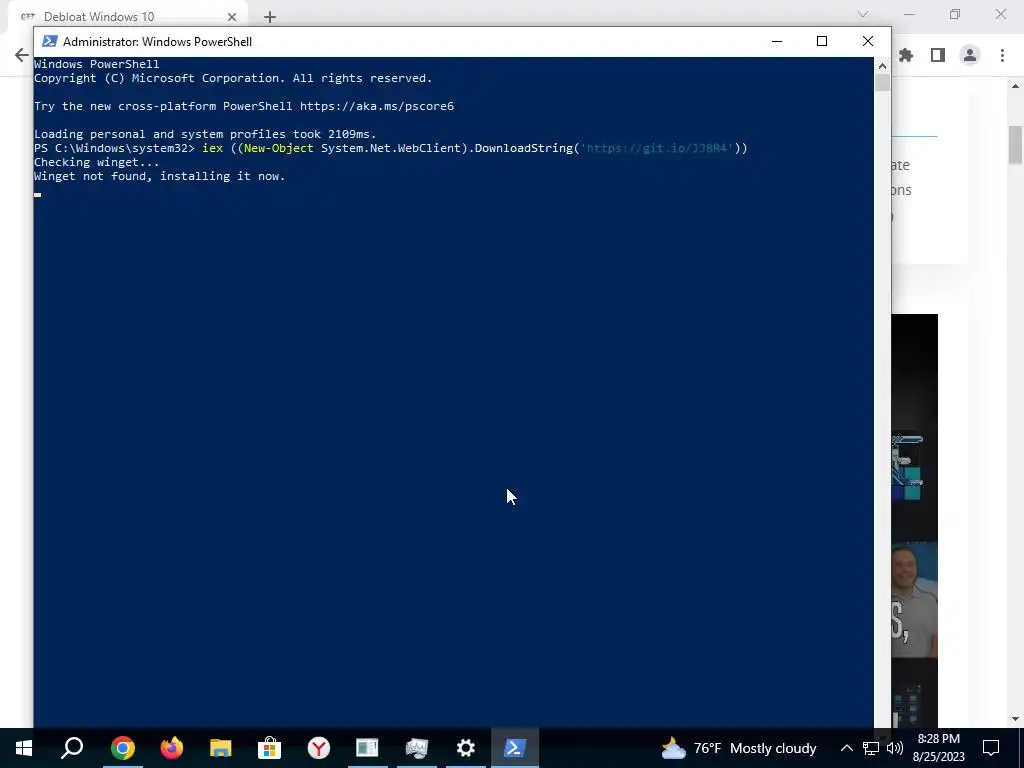The image size is (1024, 768).
Task: Open the notification center icon
Action: 991,748
